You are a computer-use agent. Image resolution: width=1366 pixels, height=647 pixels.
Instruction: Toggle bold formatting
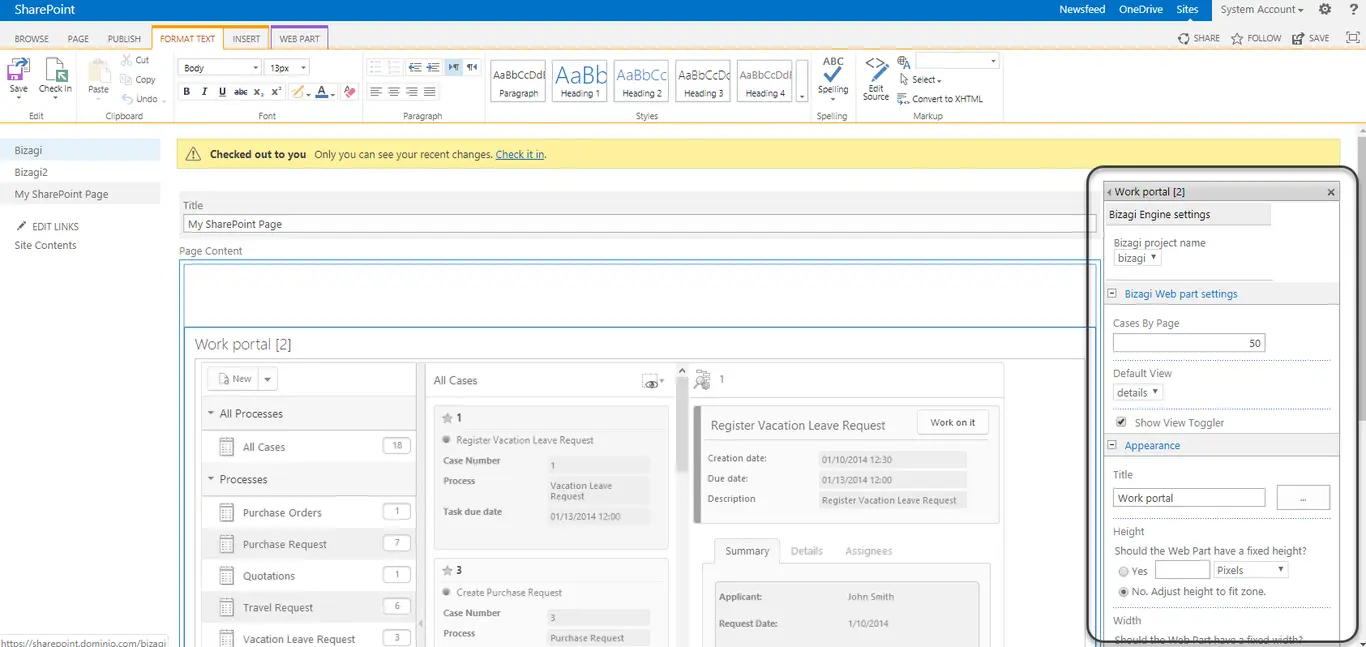coord(187,92)
